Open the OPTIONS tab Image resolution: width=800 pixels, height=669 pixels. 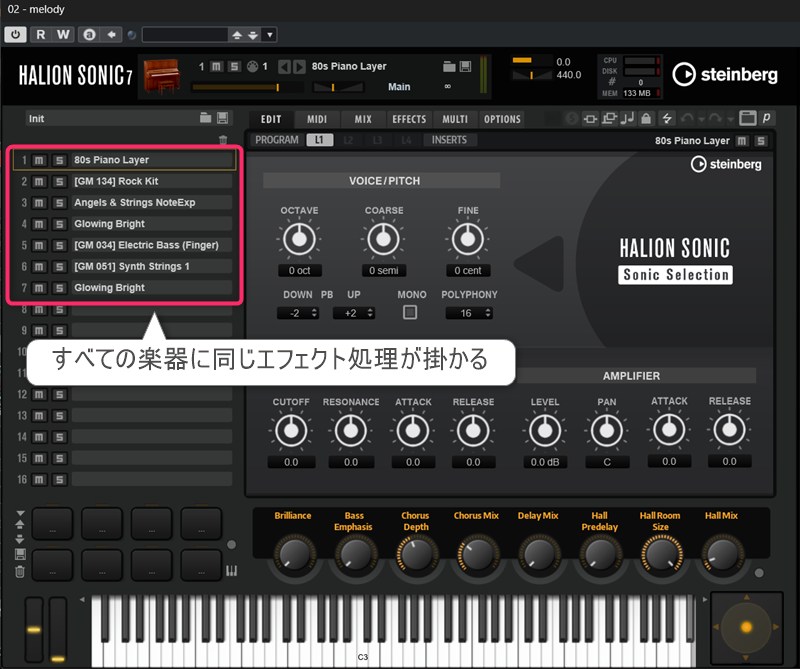point(503,119)
